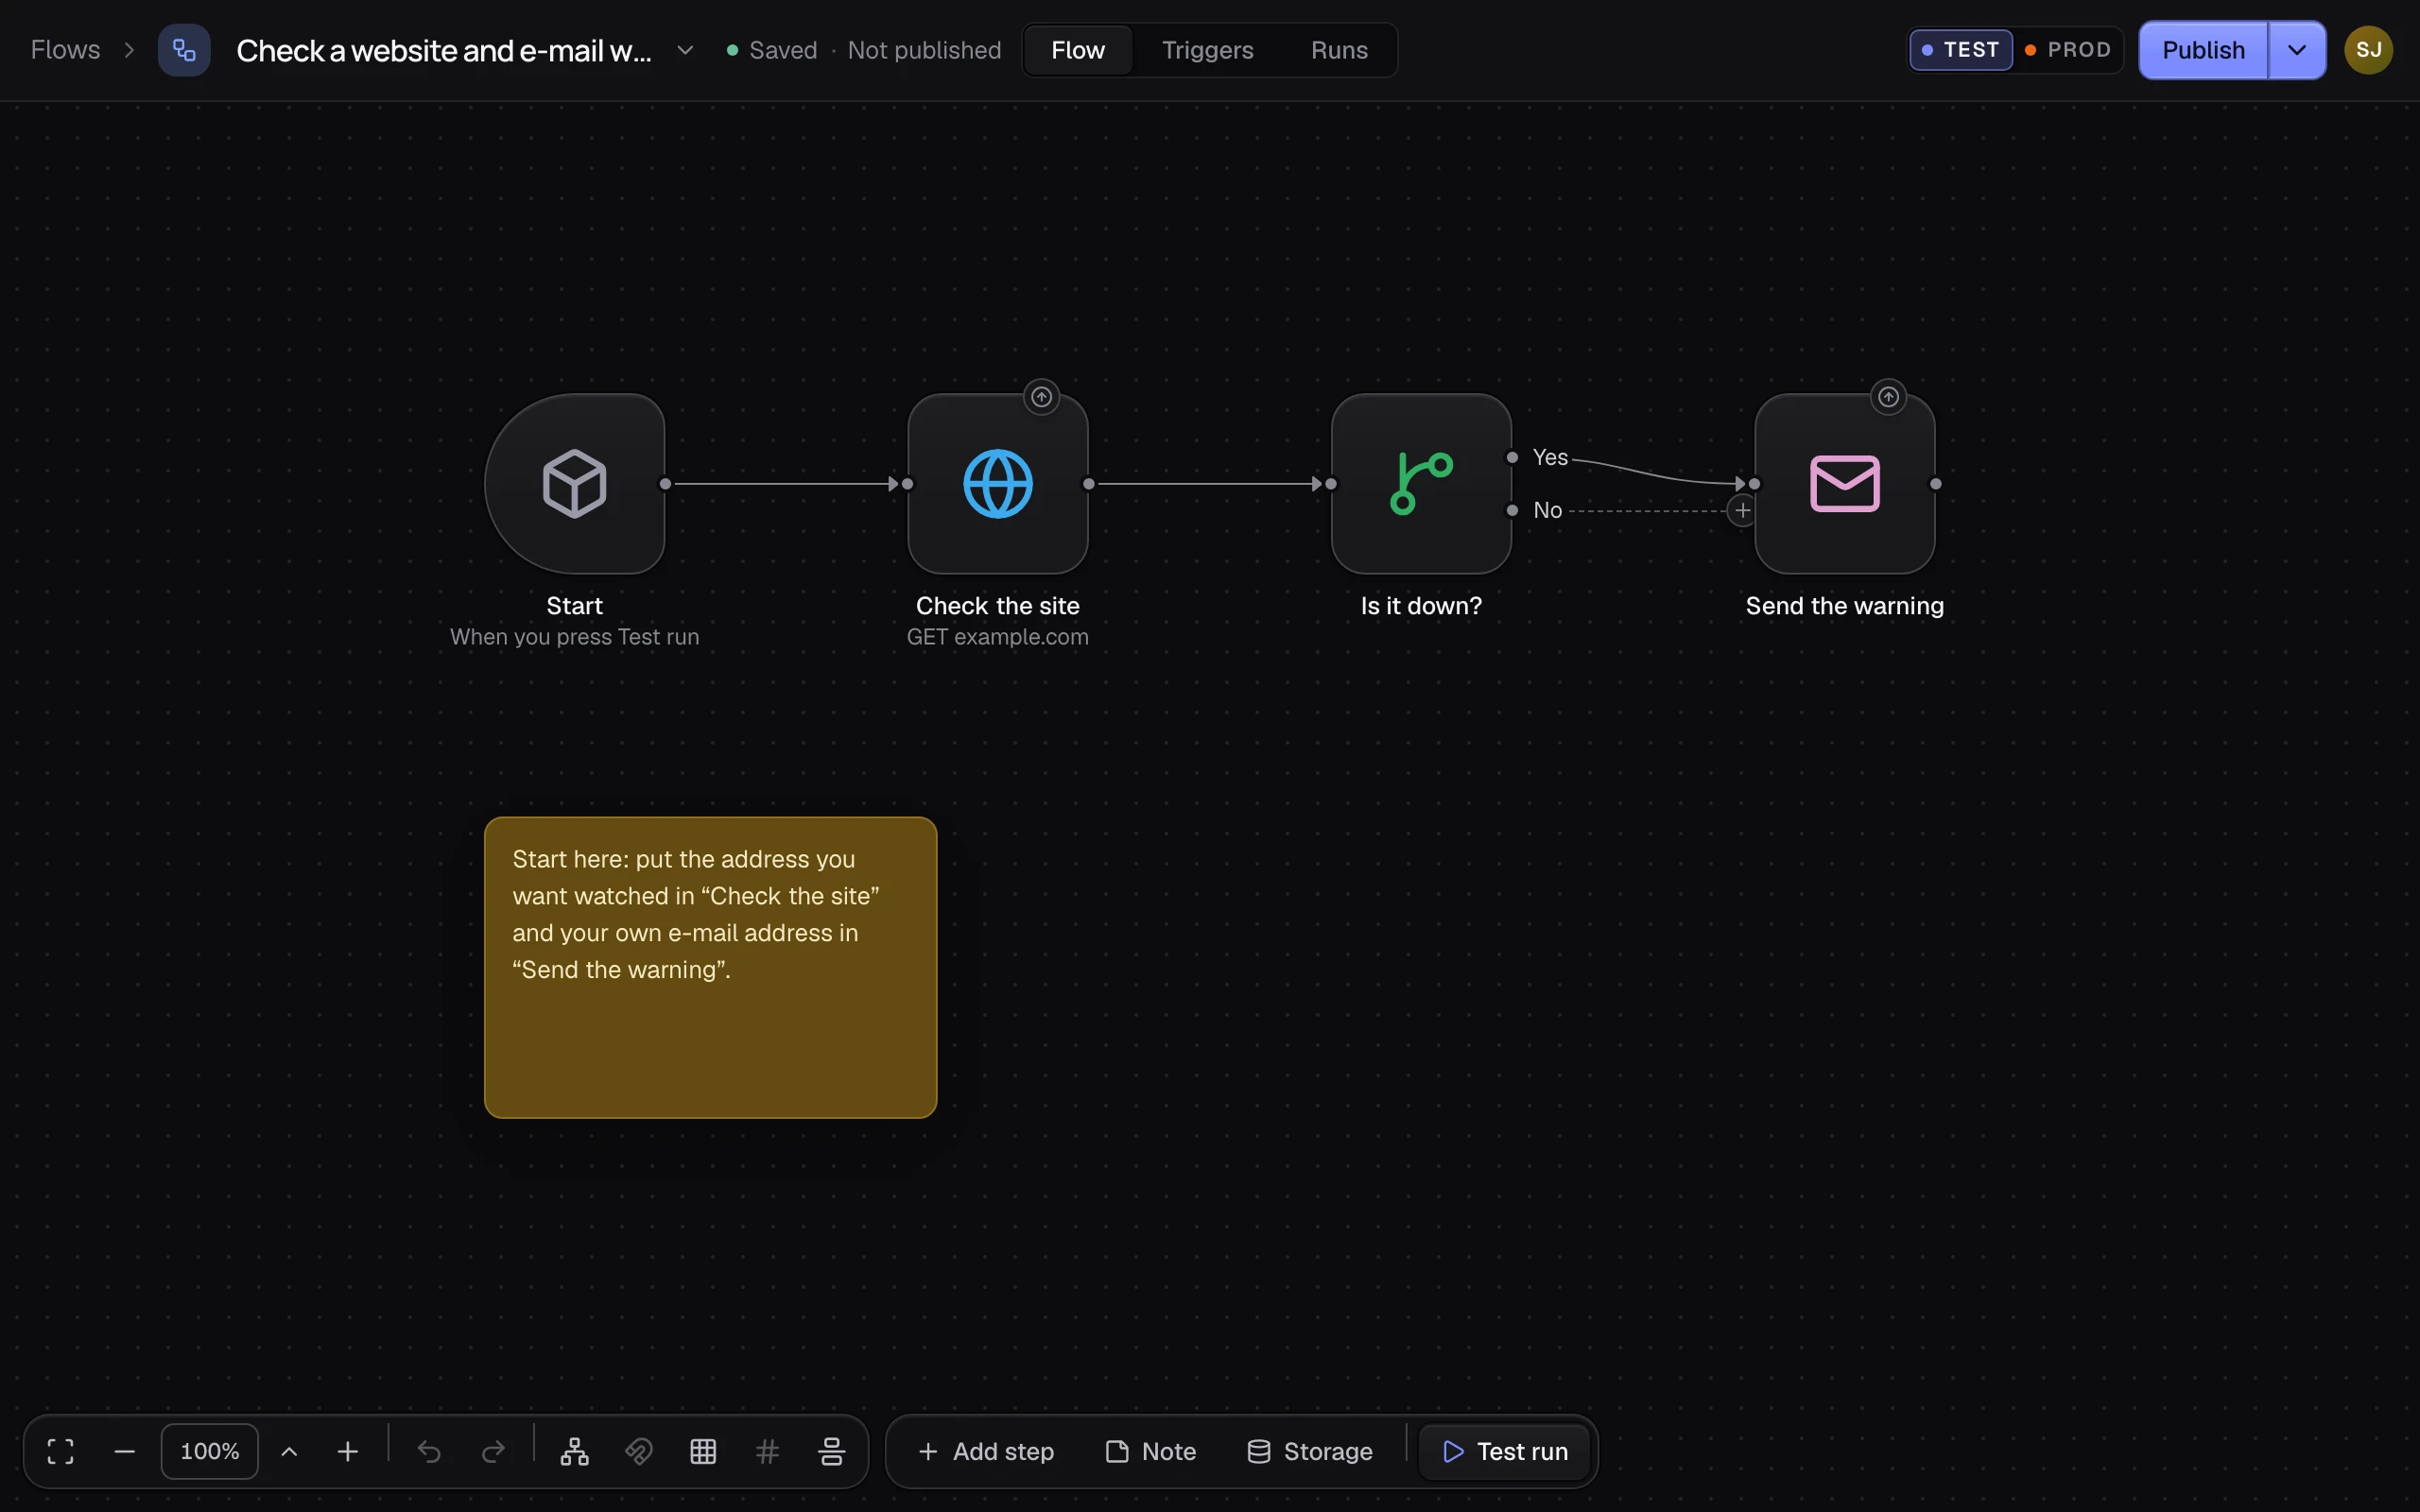
Task: Add a Note to the canvas
Action: (1151, 1451)
